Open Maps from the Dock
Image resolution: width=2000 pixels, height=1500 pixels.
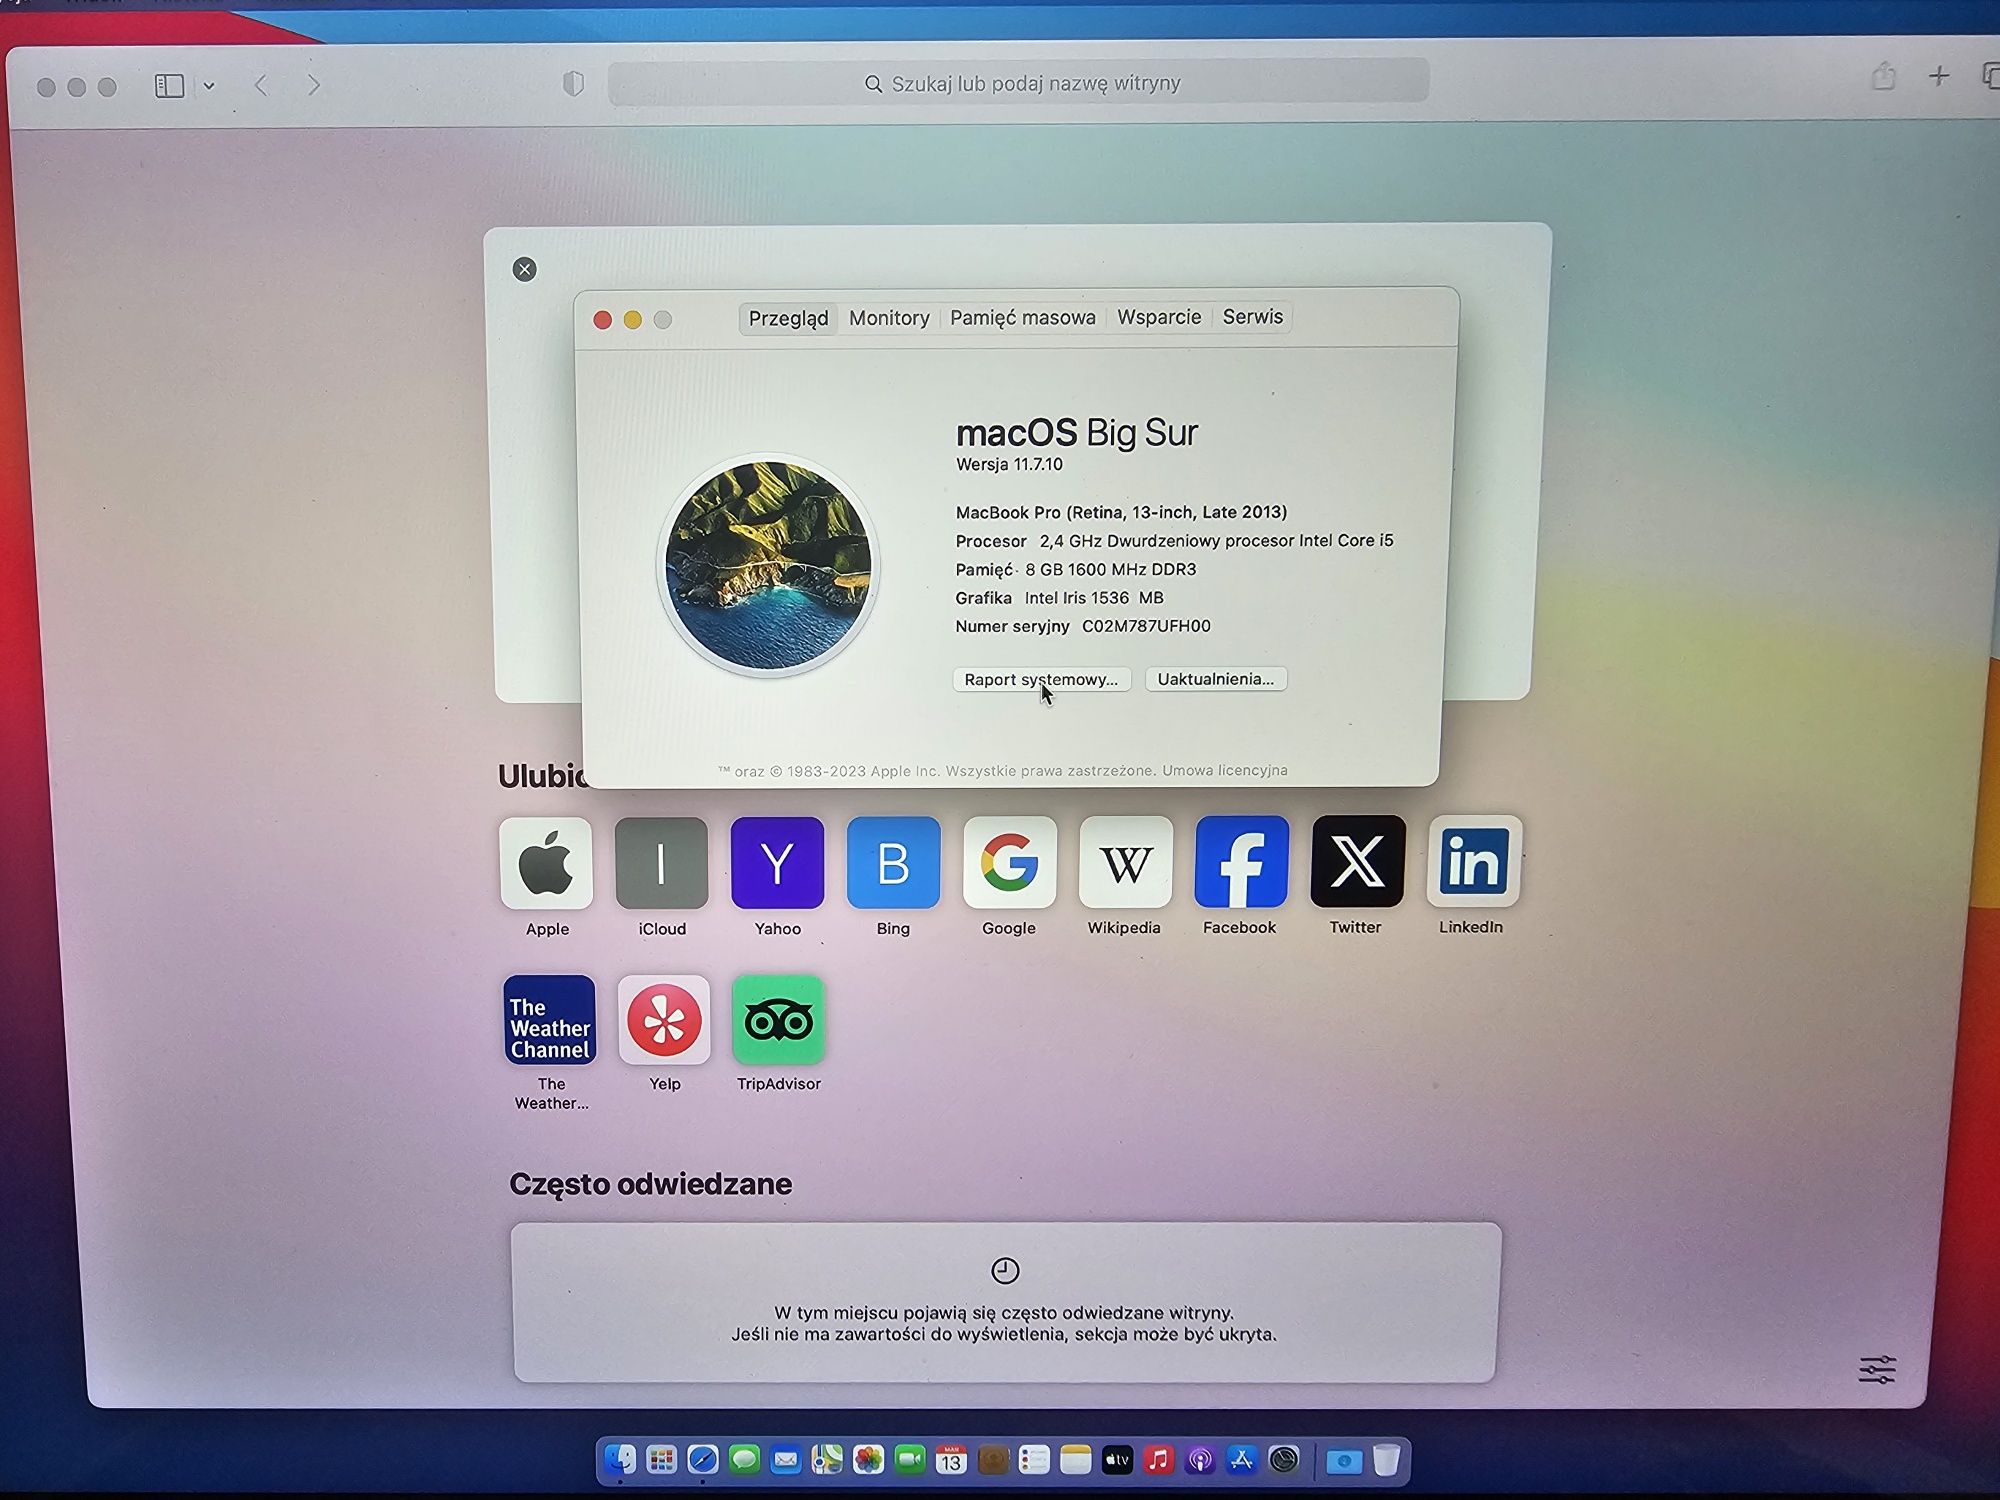coord(827,1460)
